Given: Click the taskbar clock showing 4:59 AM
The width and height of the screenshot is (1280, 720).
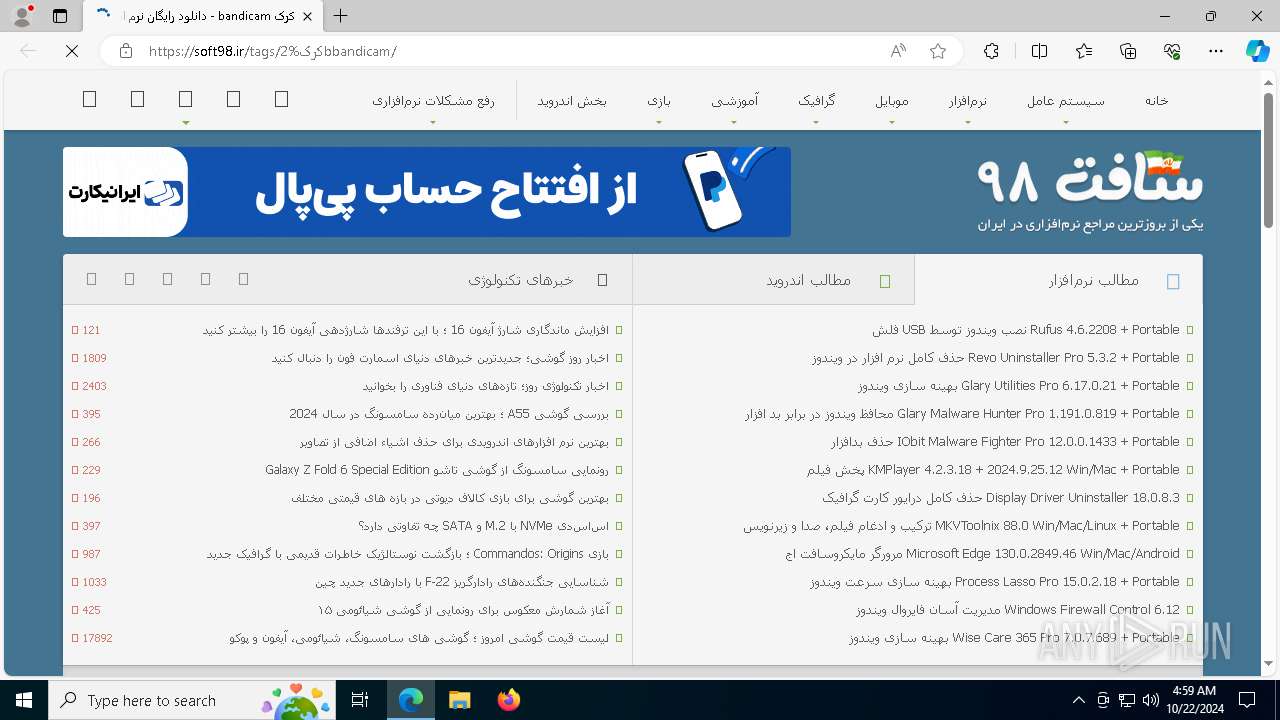Looking at the screenshot, I should pyautogui.click(x=1193, y=699).
